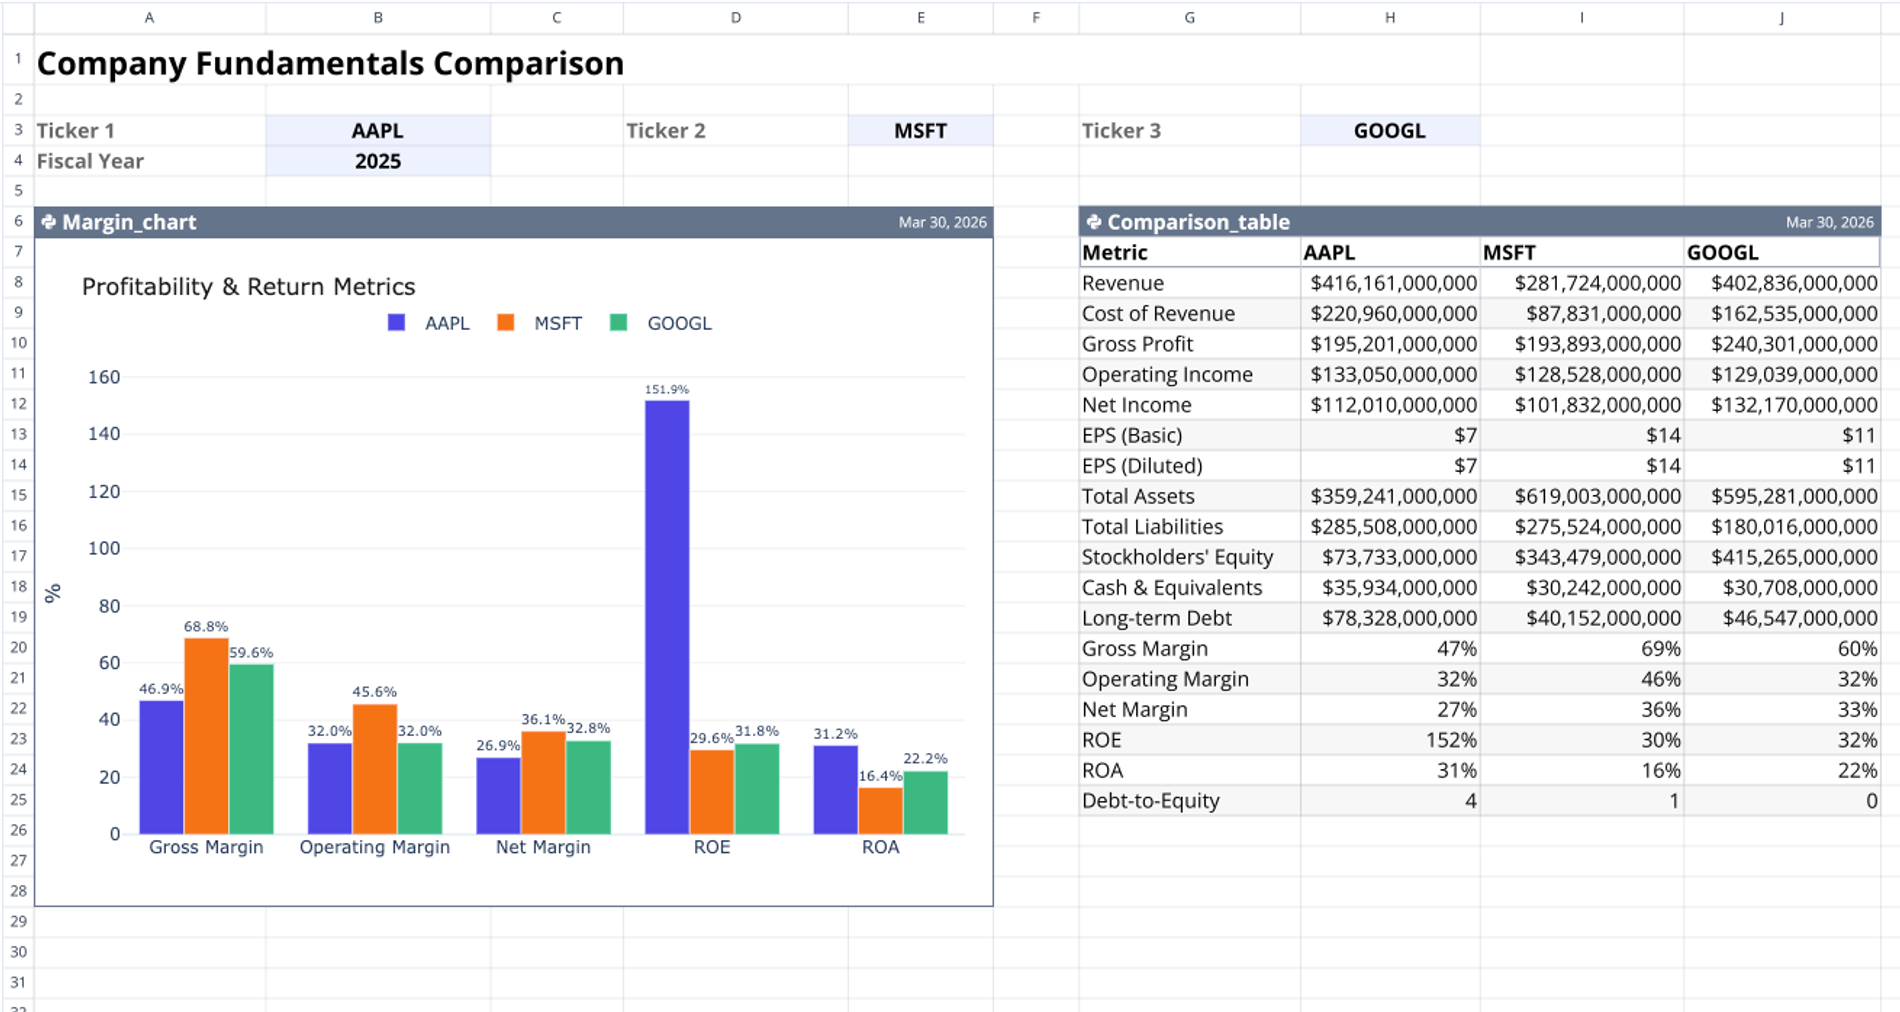
Task: Click the GOOGL Long-term Debt value $46,547,000,000
Action: (x=1799, y=618)
